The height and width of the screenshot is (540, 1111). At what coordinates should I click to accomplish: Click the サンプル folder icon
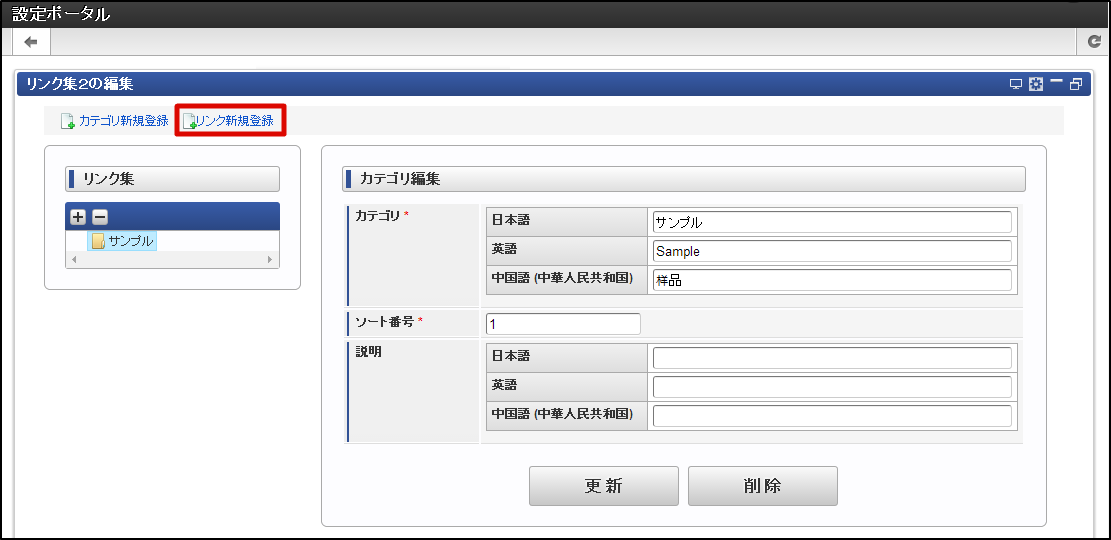[x=98, y=242]
